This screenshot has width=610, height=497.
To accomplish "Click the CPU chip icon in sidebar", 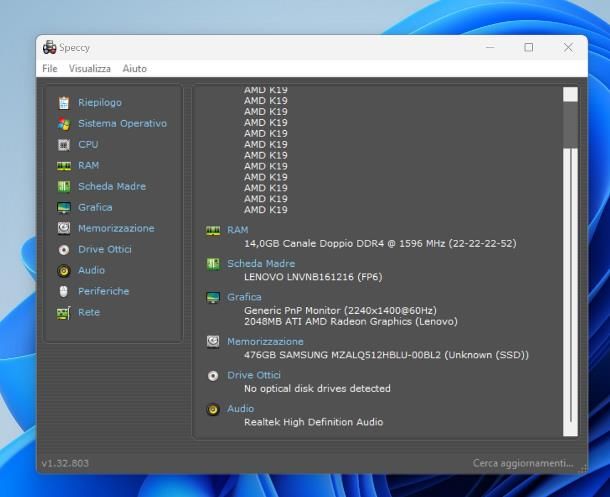I will [64, 145].
